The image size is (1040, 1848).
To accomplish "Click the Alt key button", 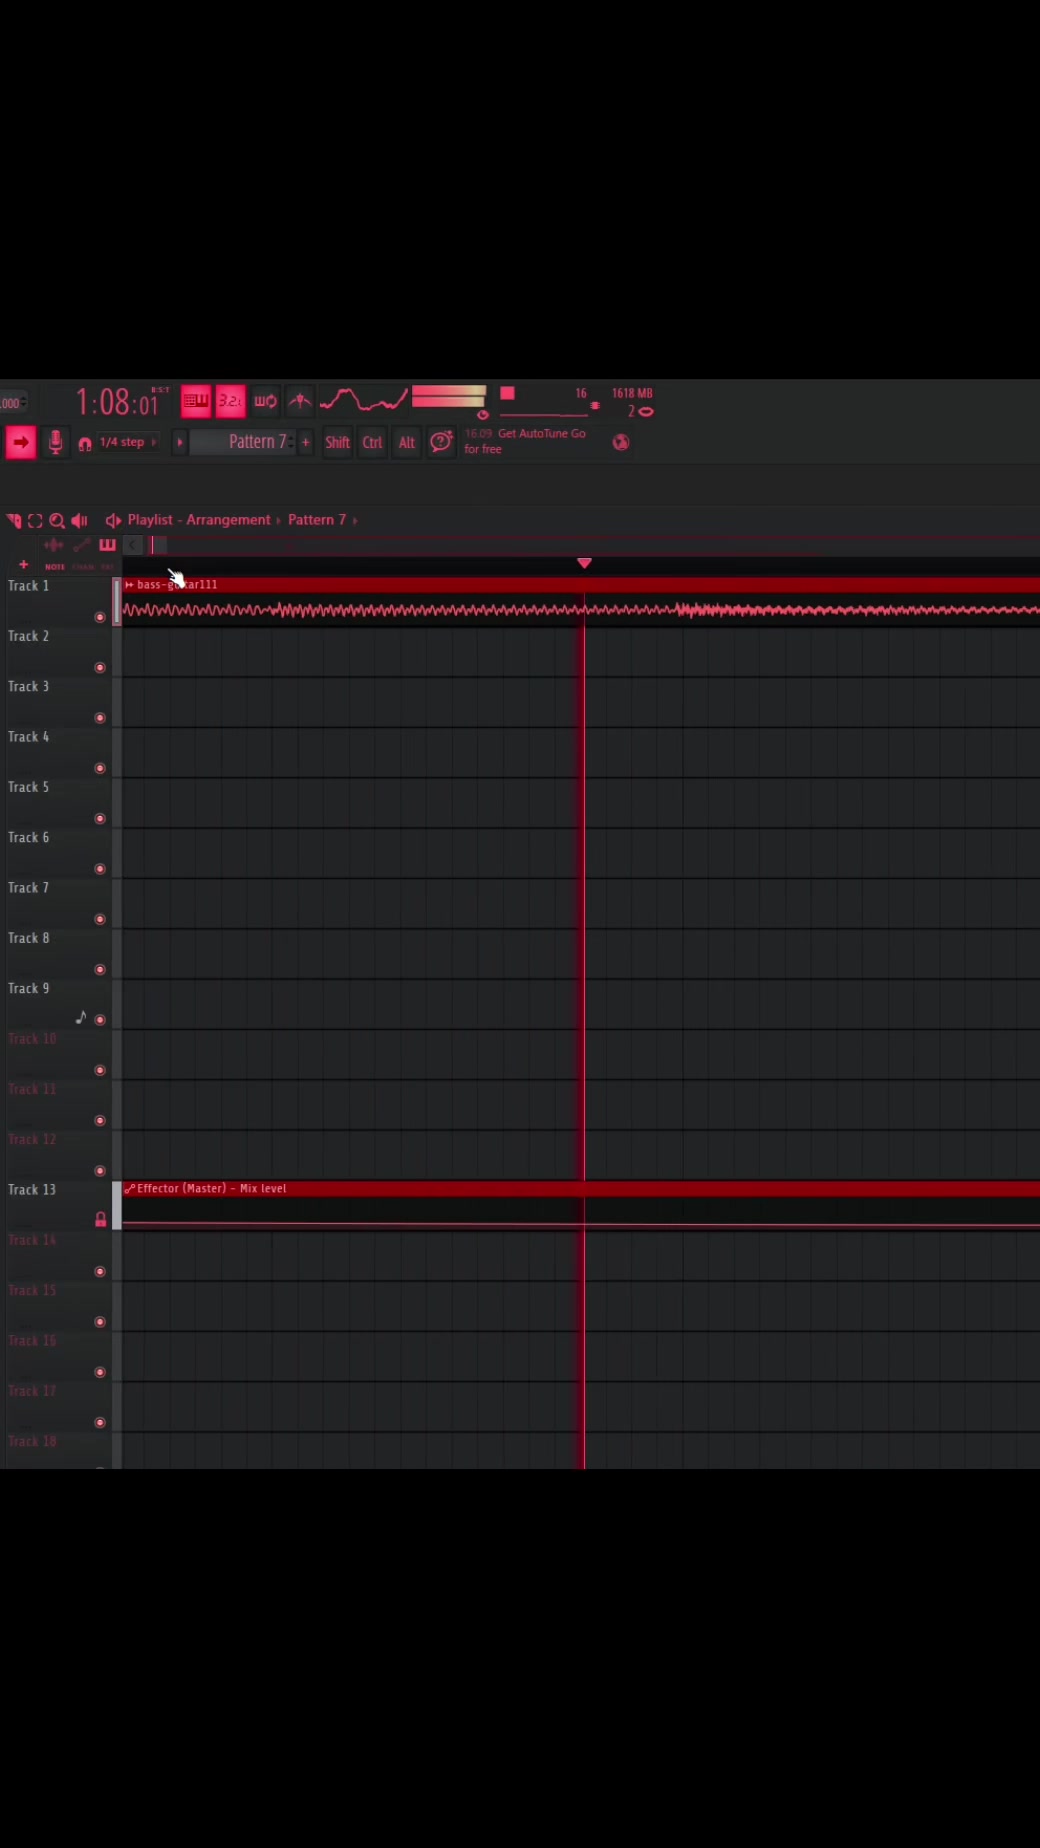I will tap(406, 442).
